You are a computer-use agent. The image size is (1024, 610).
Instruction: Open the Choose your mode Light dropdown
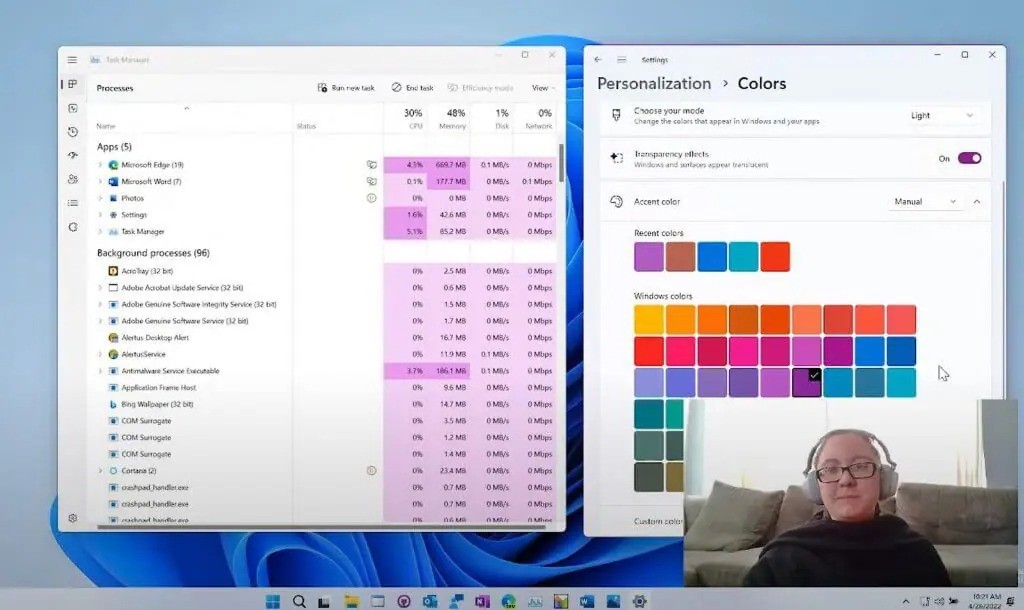940,116
